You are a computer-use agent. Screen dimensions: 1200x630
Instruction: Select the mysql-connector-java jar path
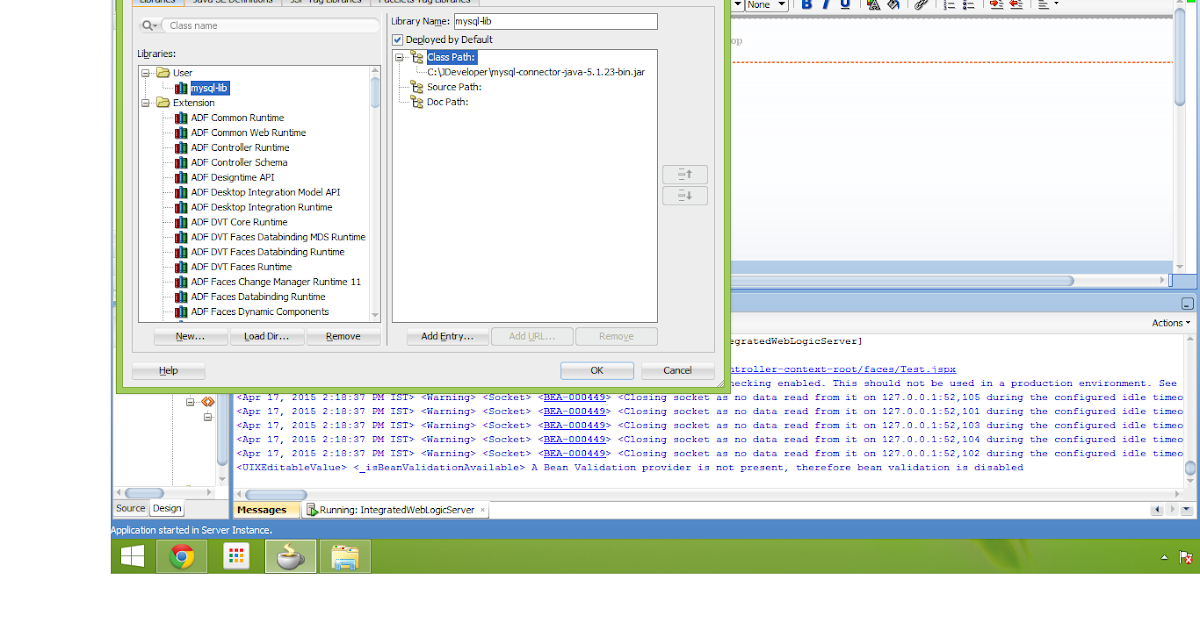point(535,72)
